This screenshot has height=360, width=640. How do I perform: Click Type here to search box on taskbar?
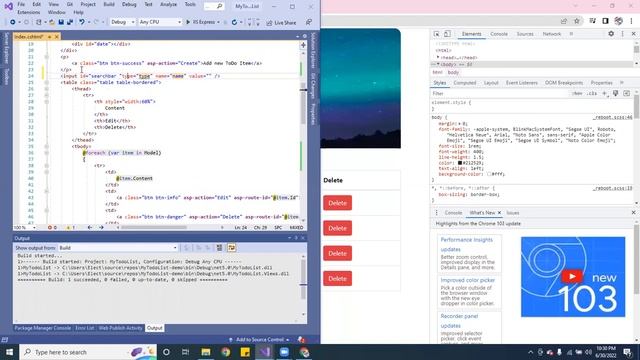[x=88, y=352]
